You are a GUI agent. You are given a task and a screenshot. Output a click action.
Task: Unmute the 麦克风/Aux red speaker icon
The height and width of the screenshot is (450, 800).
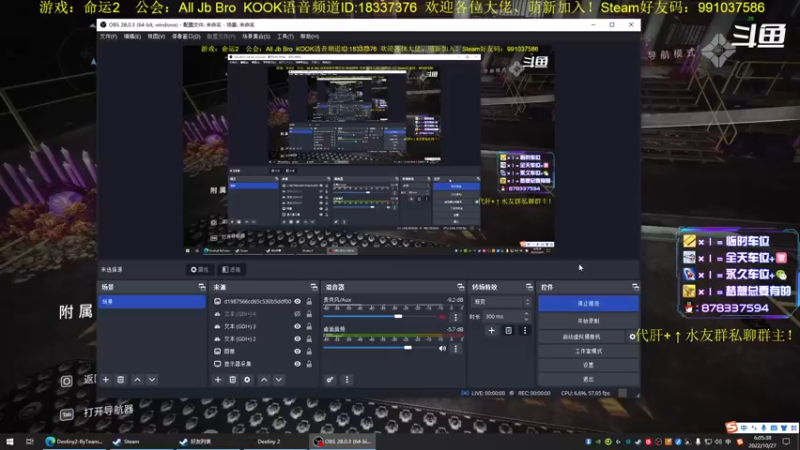(442, 317)
